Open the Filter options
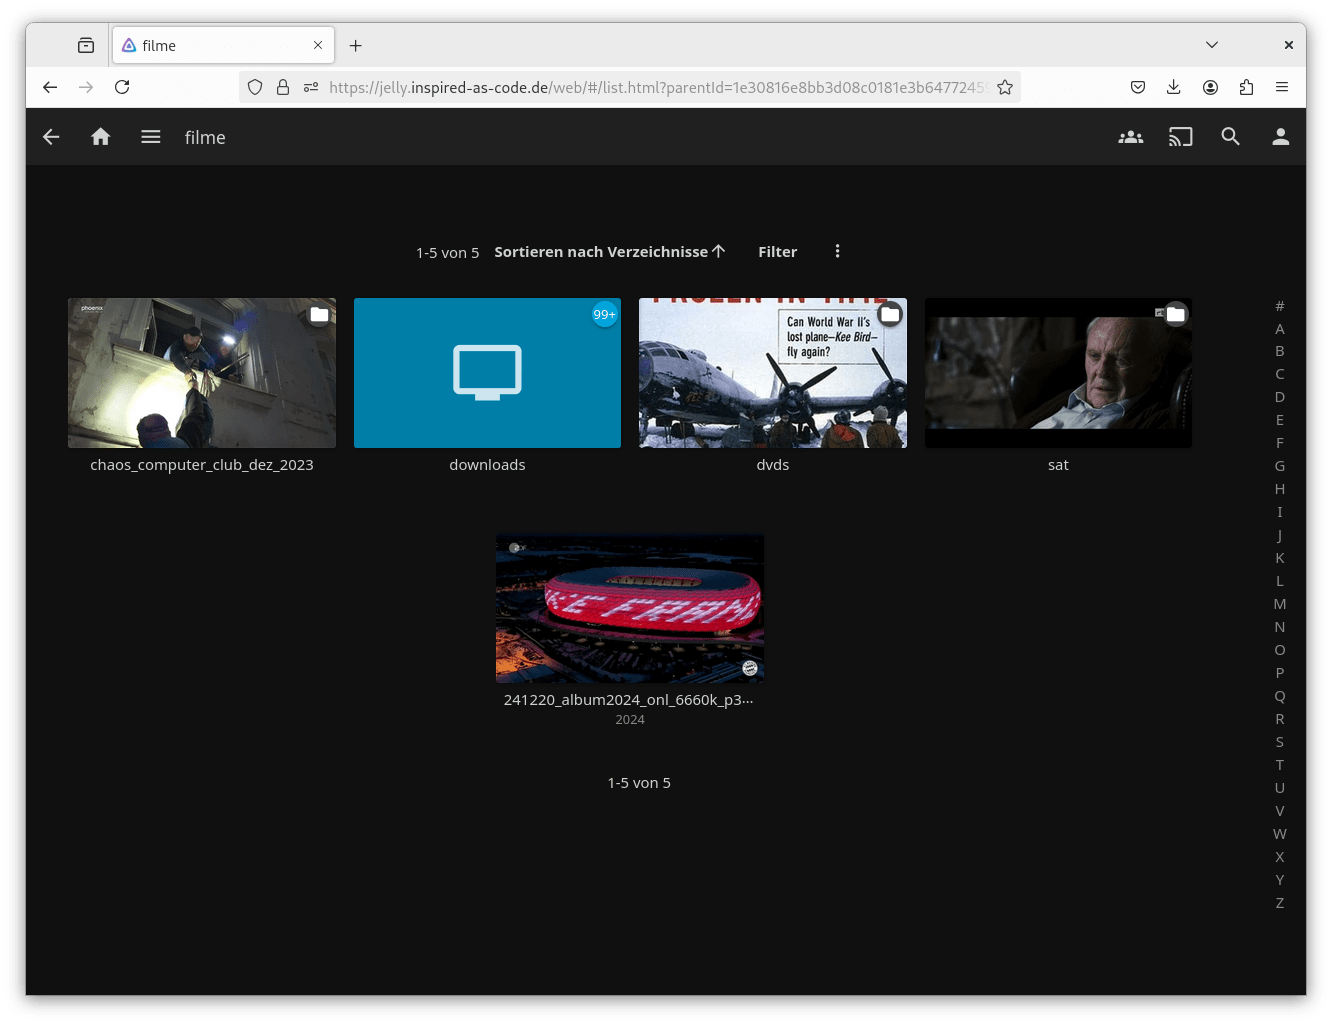Image resolution: width=1332 pixels, height=1024 pixels. (777, 252)
